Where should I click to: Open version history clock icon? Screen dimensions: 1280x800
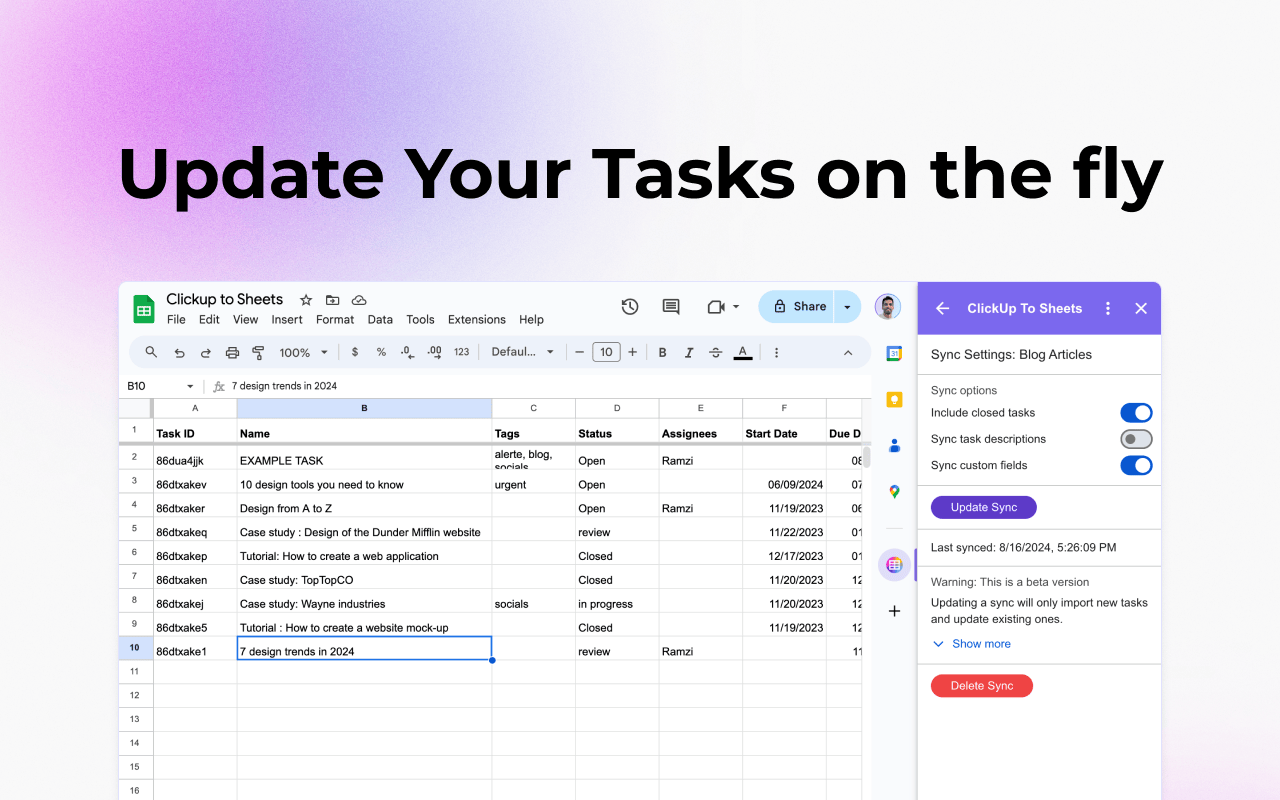click(x=630, y=307)
